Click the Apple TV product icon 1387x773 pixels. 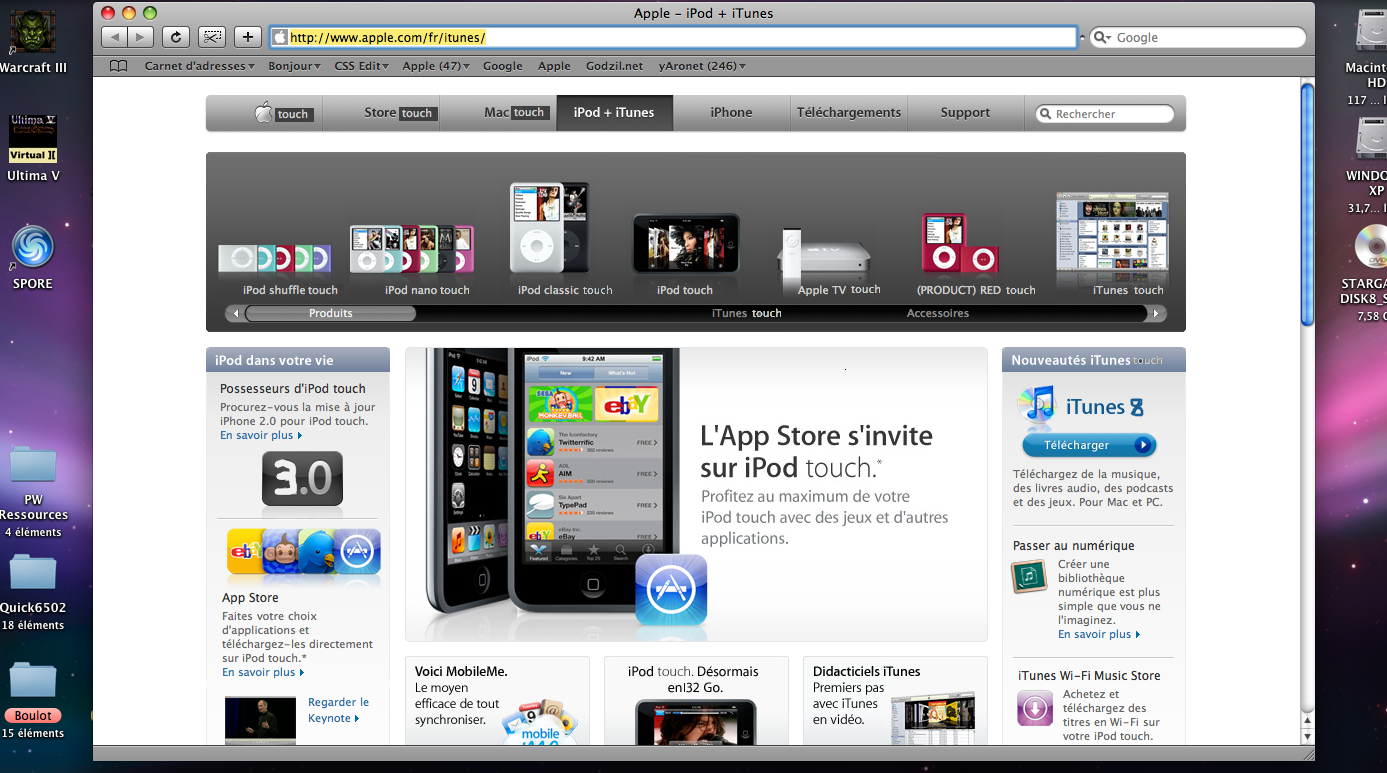coord(824,253)
